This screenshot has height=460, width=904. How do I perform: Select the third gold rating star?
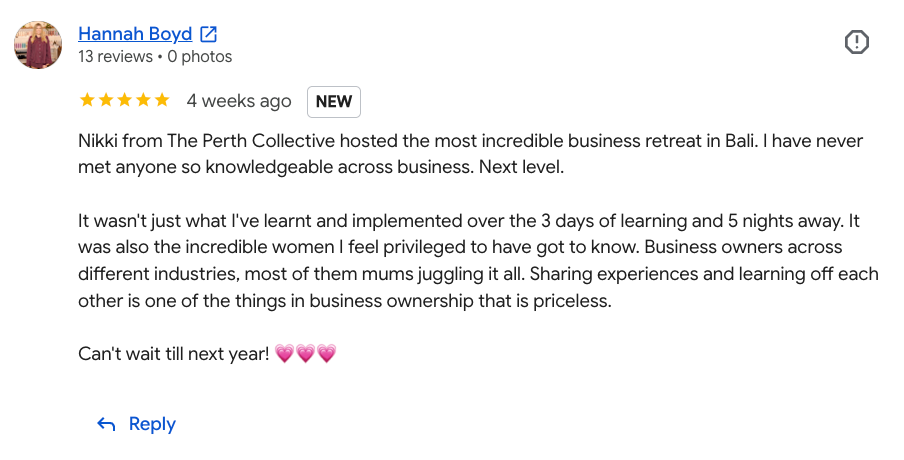point(125,100)
